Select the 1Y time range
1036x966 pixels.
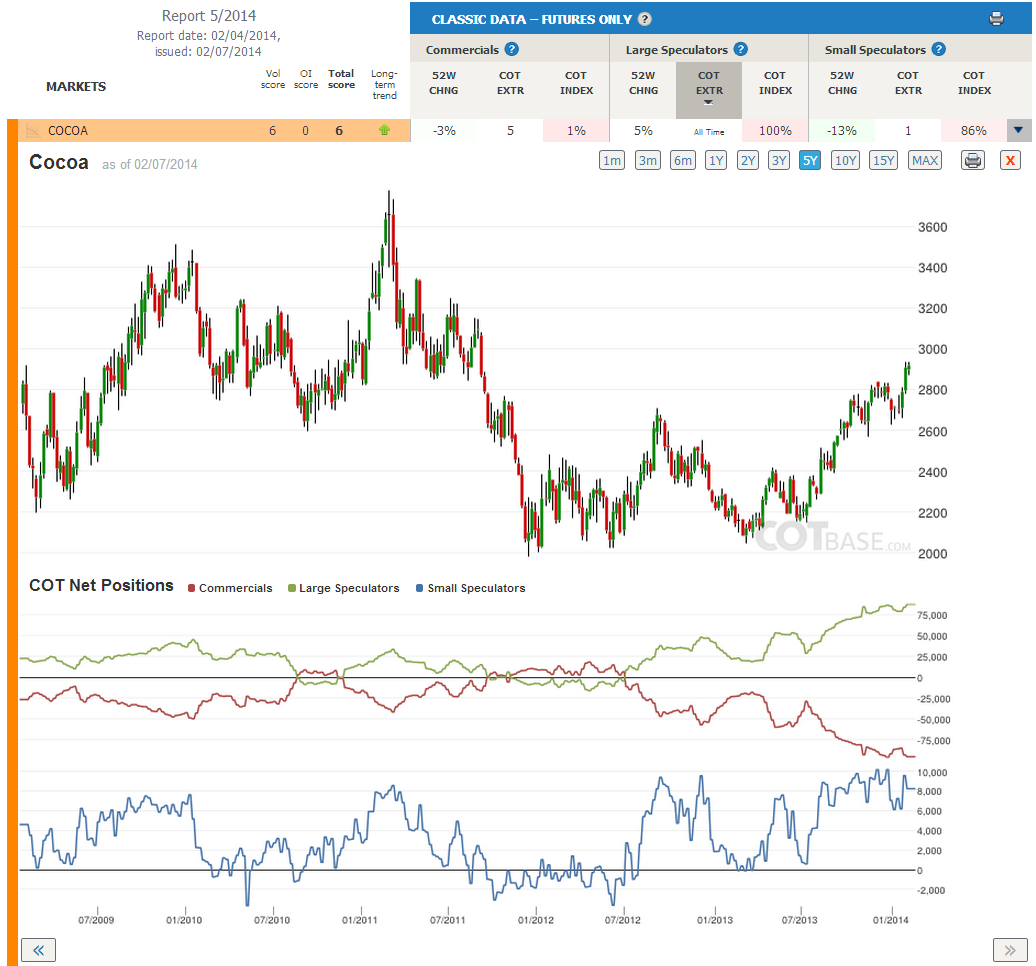pos(716,161)
